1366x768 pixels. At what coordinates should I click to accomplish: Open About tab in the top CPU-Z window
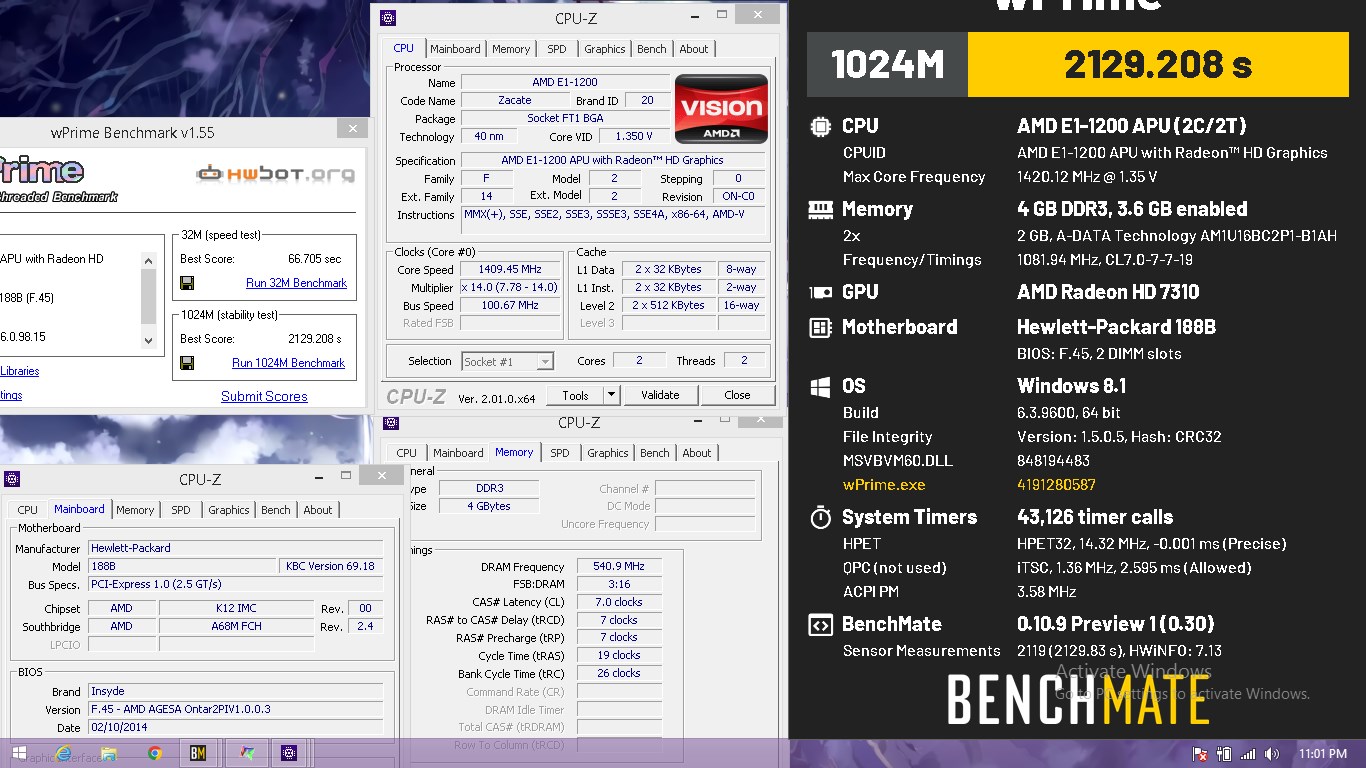694,49
